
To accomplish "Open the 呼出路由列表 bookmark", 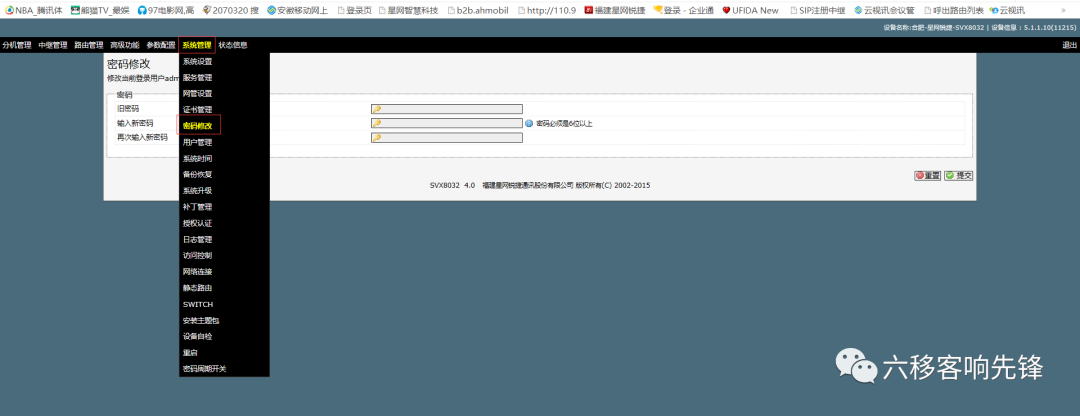I will click(x=953, y=10).
